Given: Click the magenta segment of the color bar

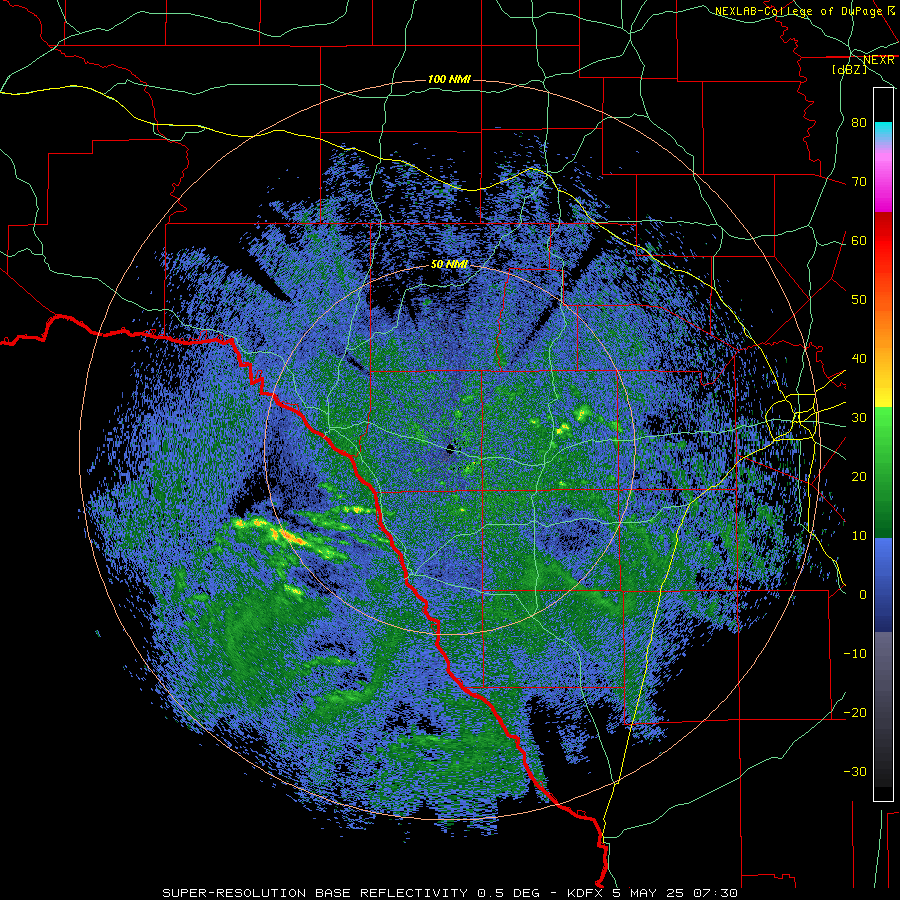Looking at the screenshot, I should point(883,184).
